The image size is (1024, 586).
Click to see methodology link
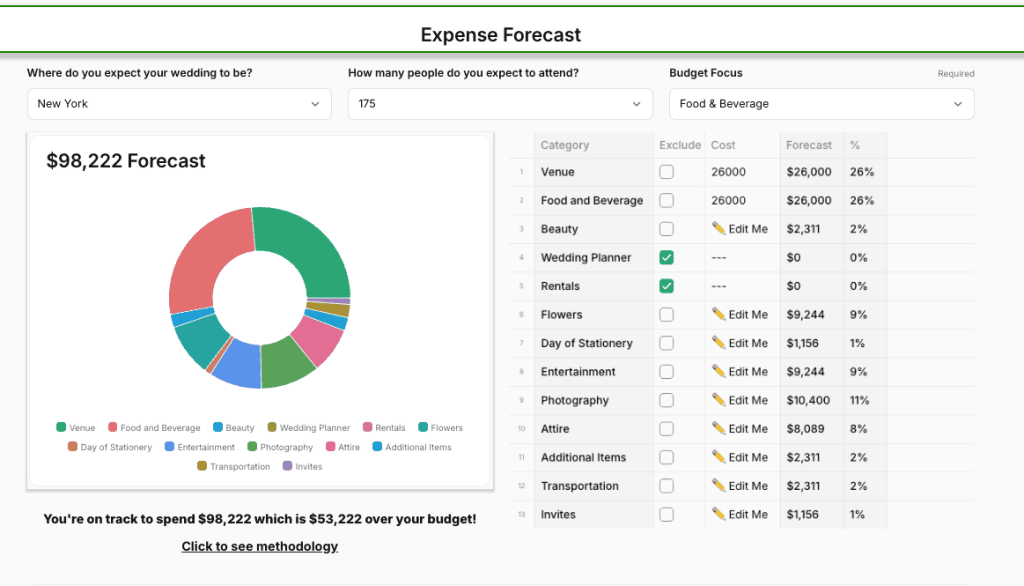click(260, 547)
